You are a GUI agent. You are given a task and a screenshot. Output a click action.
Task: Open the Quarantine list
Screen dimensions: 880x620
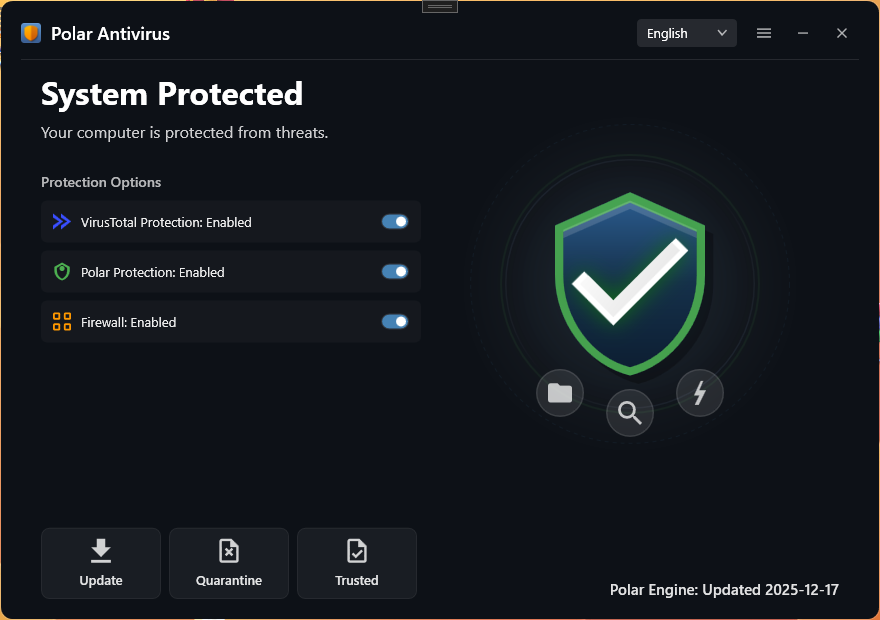click(229, 563)
